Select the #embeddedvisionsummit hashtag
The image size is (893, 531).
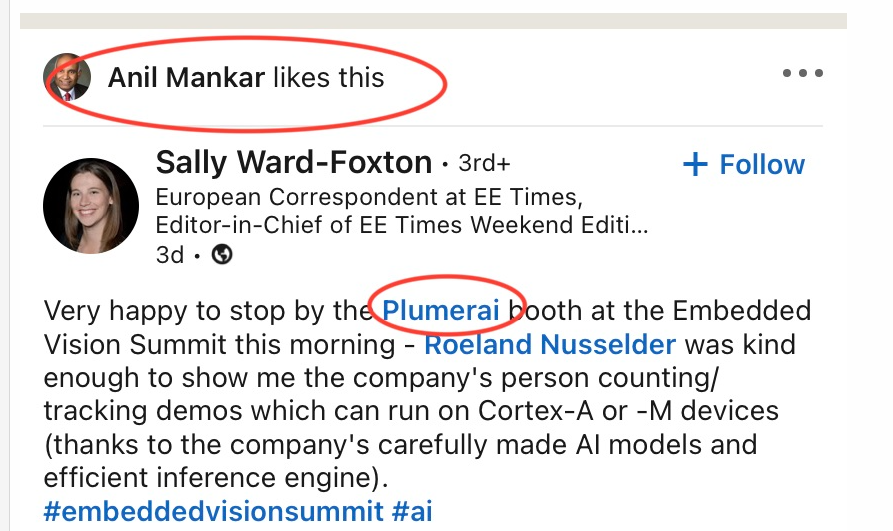pyautogui.click(x=213, y=511)
